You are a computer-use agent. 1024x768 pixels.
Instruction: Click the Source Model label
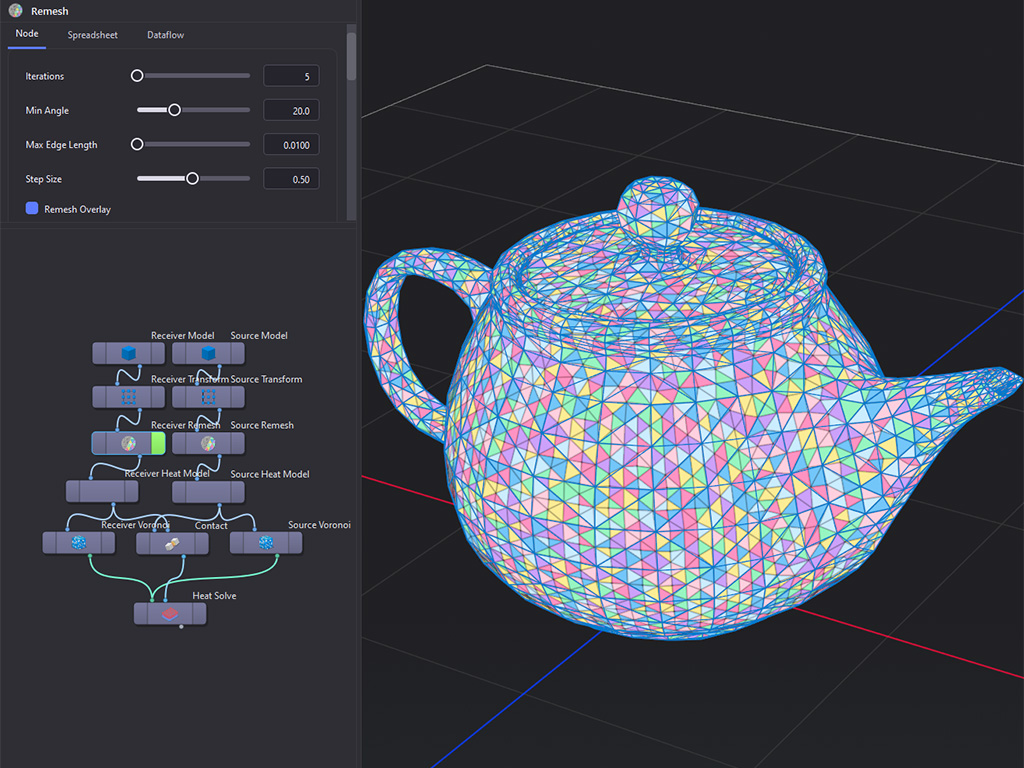pyautogui.click(x=259, y=336)
